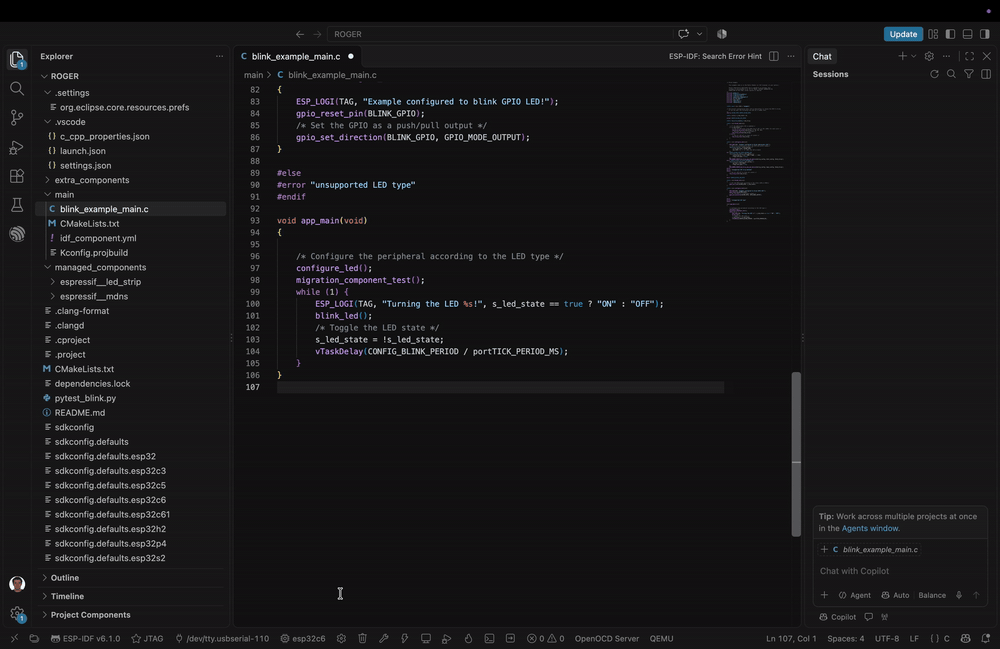
Task: Open the Agents window link
Action: [870, 529]
